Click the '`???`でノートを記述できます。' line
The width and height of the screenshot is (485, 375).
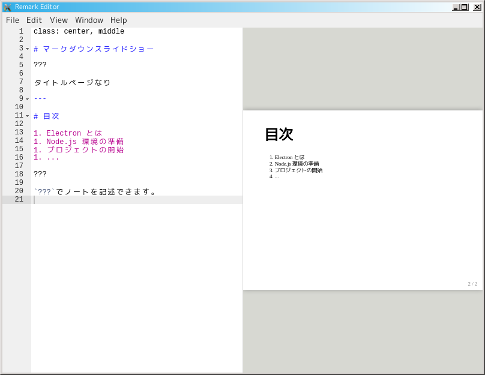point(95,192)
